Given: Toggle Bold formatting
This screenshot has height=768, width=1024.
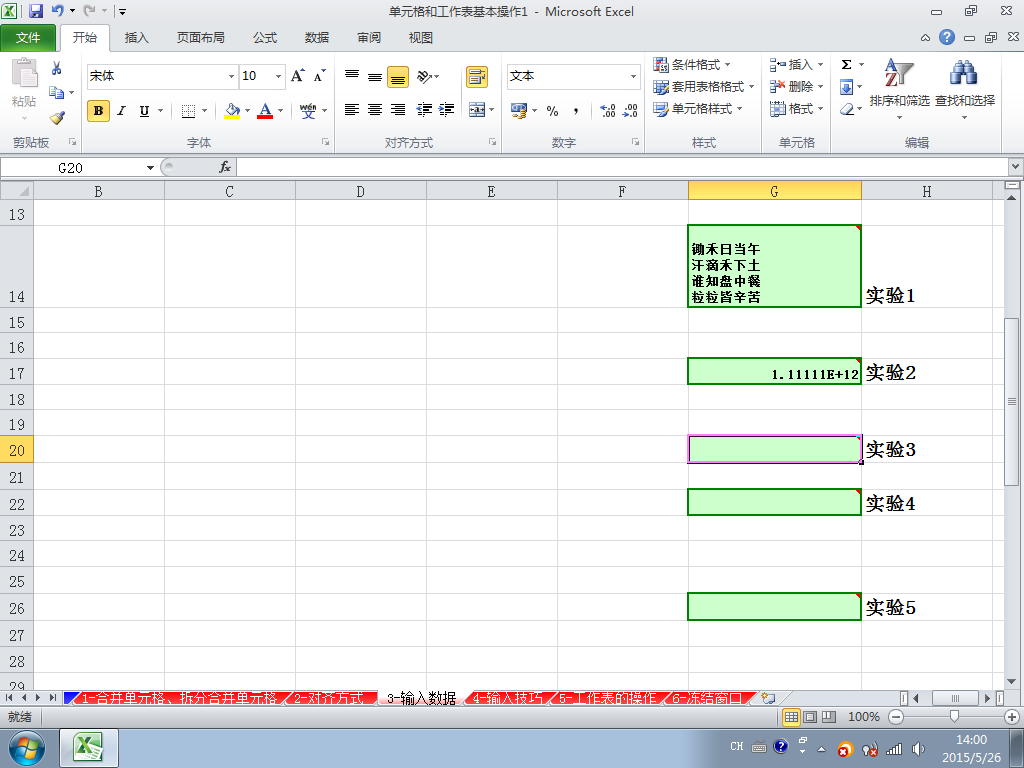Looking at the screenshot, I should pyautogui.click(x=99, y=111).
